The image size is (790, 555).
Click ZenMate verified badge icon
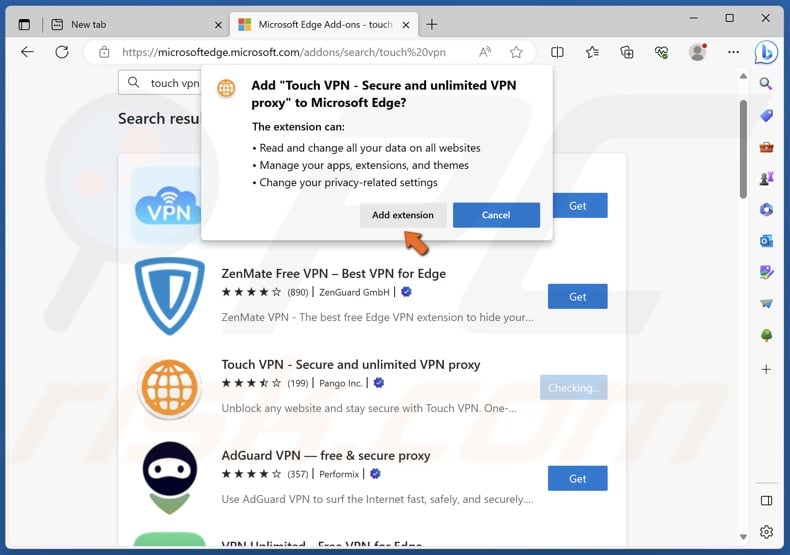point(406,292)
